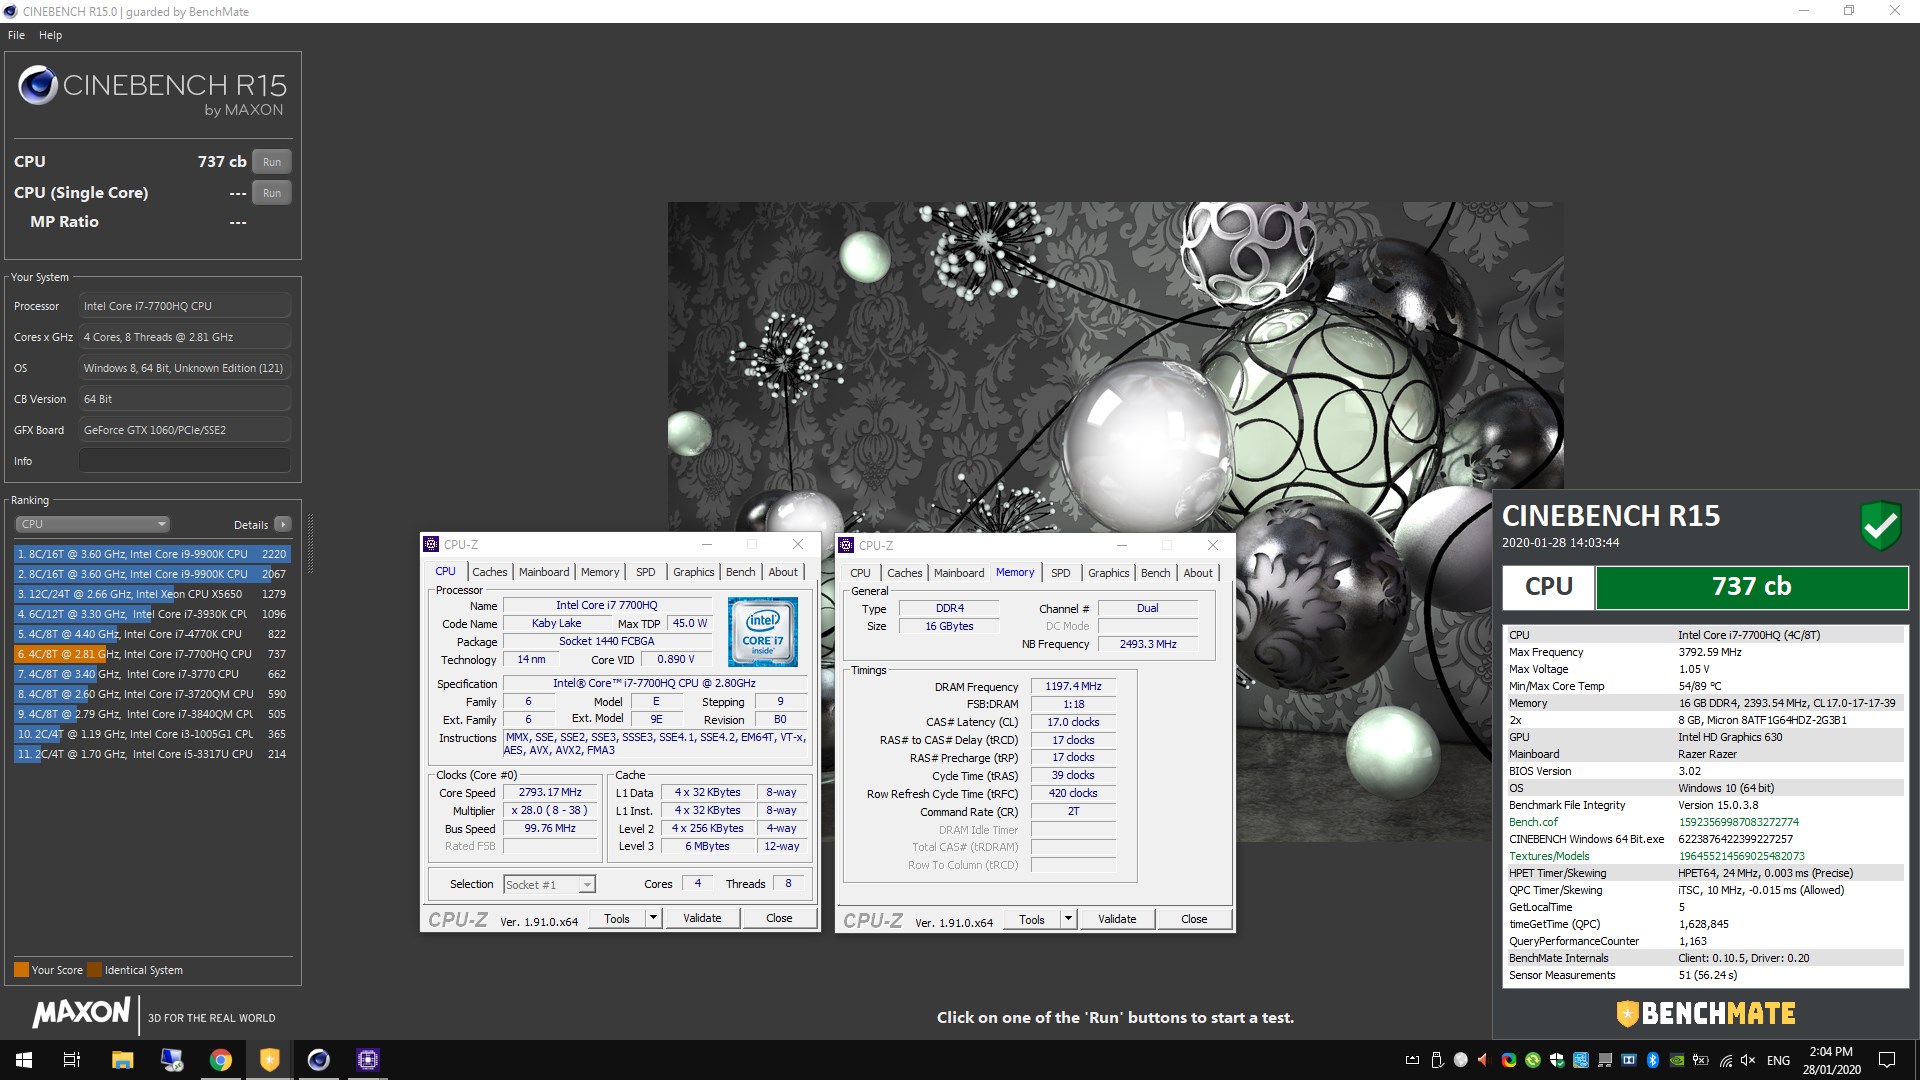Screen dimensions: 1920x1080
Task: Click the Windows Security tray icon
Action: click(x=1557, y=1060)
